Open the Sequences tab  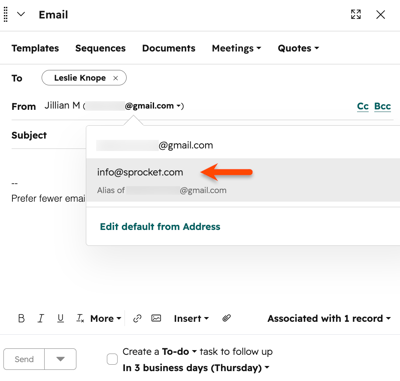[100, 48]
